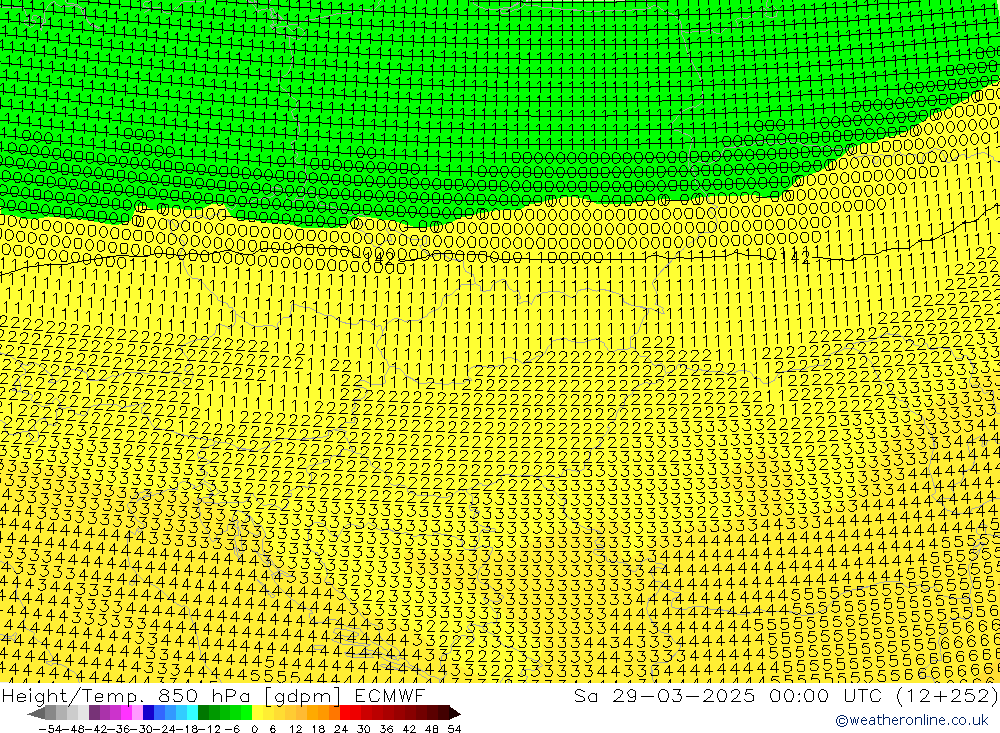
Task: Click the "-54" legend value
Action: 50,729
